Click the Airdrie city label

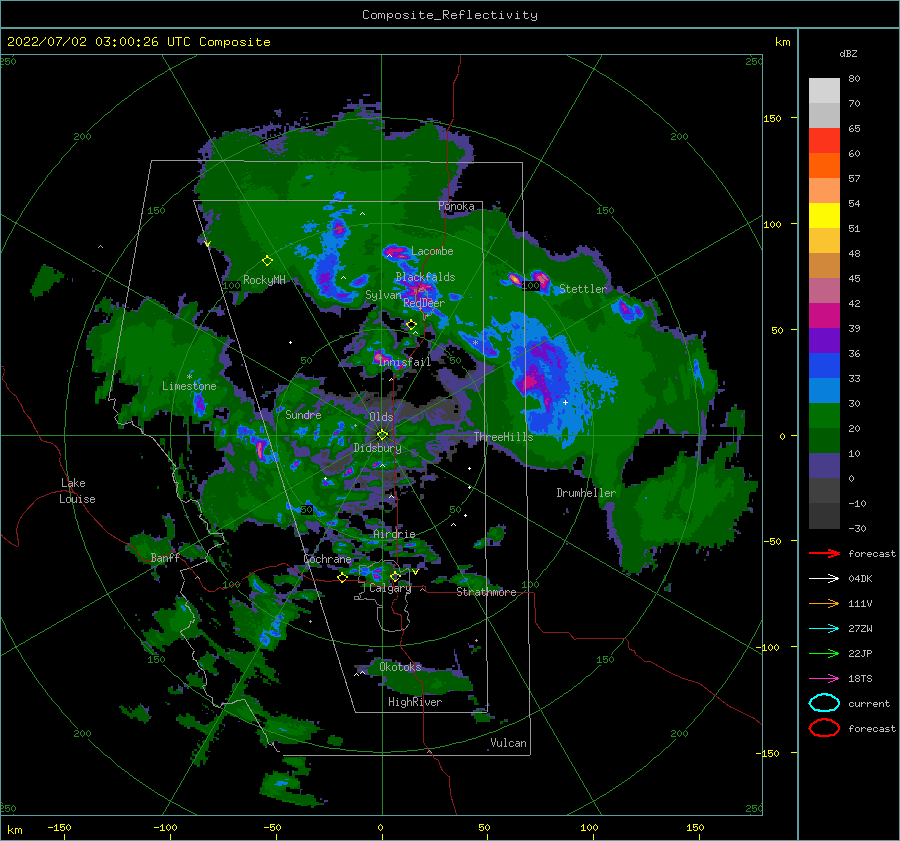pos(394,534)
